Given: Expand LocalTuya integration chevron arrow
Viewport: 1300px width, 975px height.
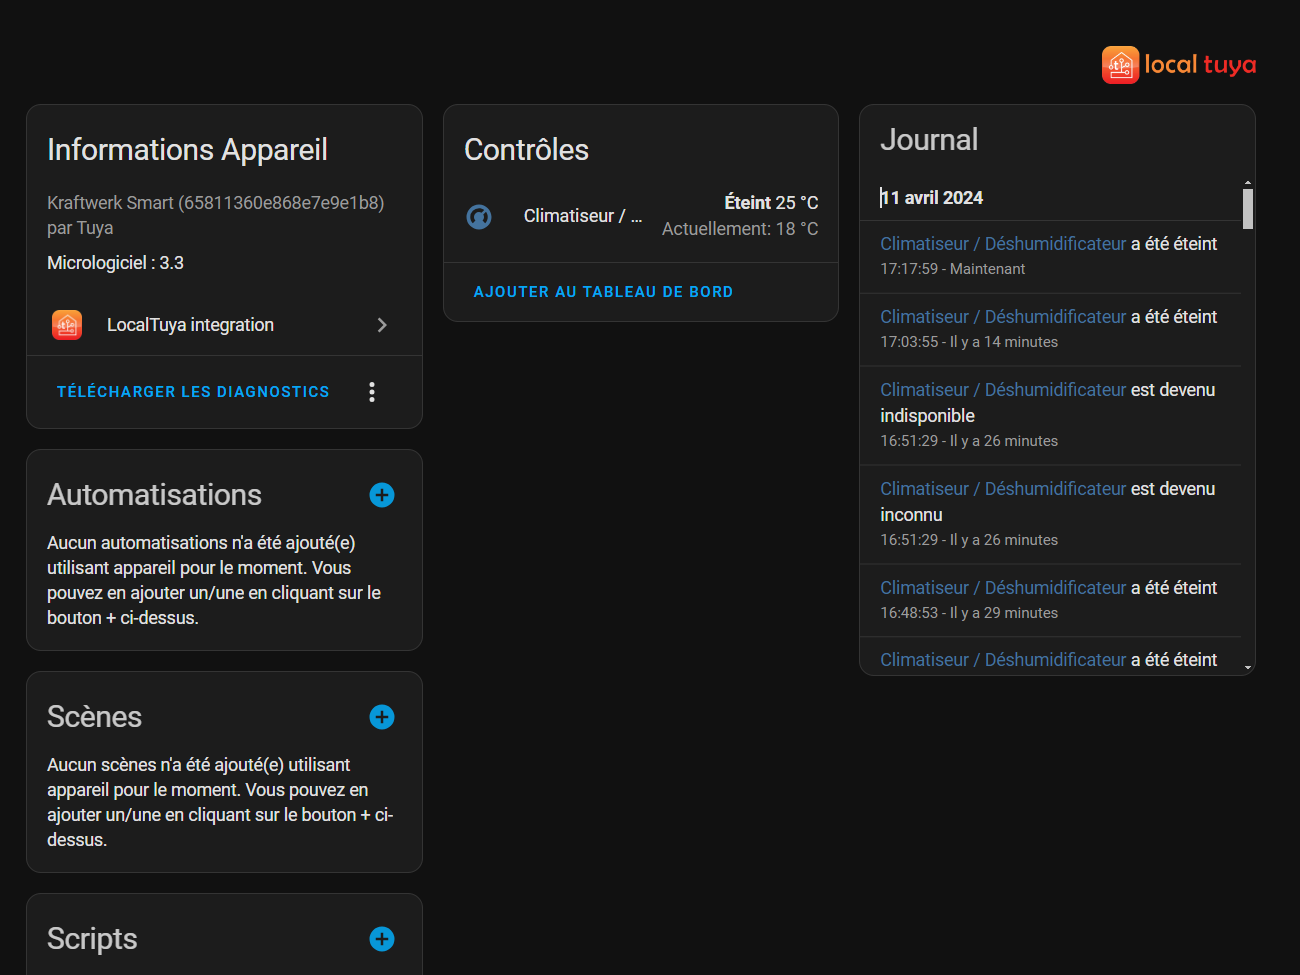Looking at the screenshot, I should coord(382,325).
